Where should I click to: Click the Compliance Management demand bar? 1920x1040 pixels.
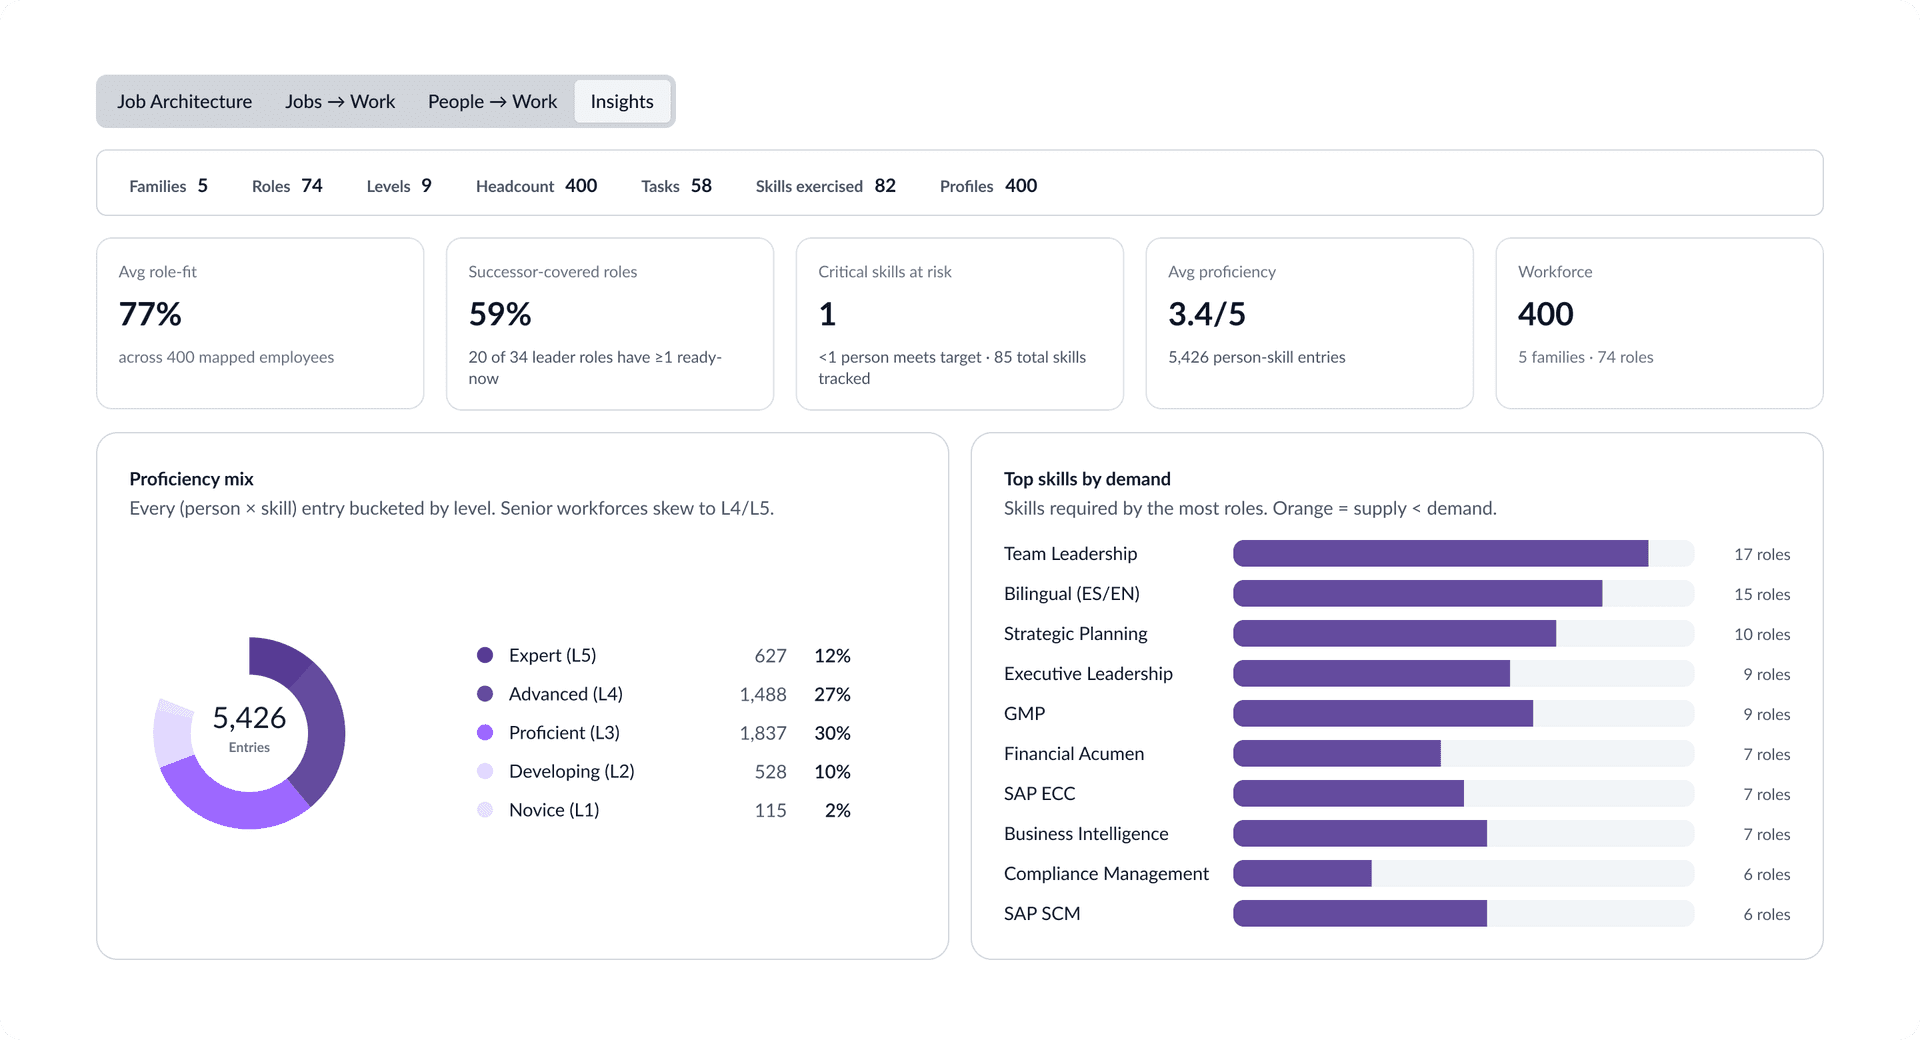tap(1463, 873)
